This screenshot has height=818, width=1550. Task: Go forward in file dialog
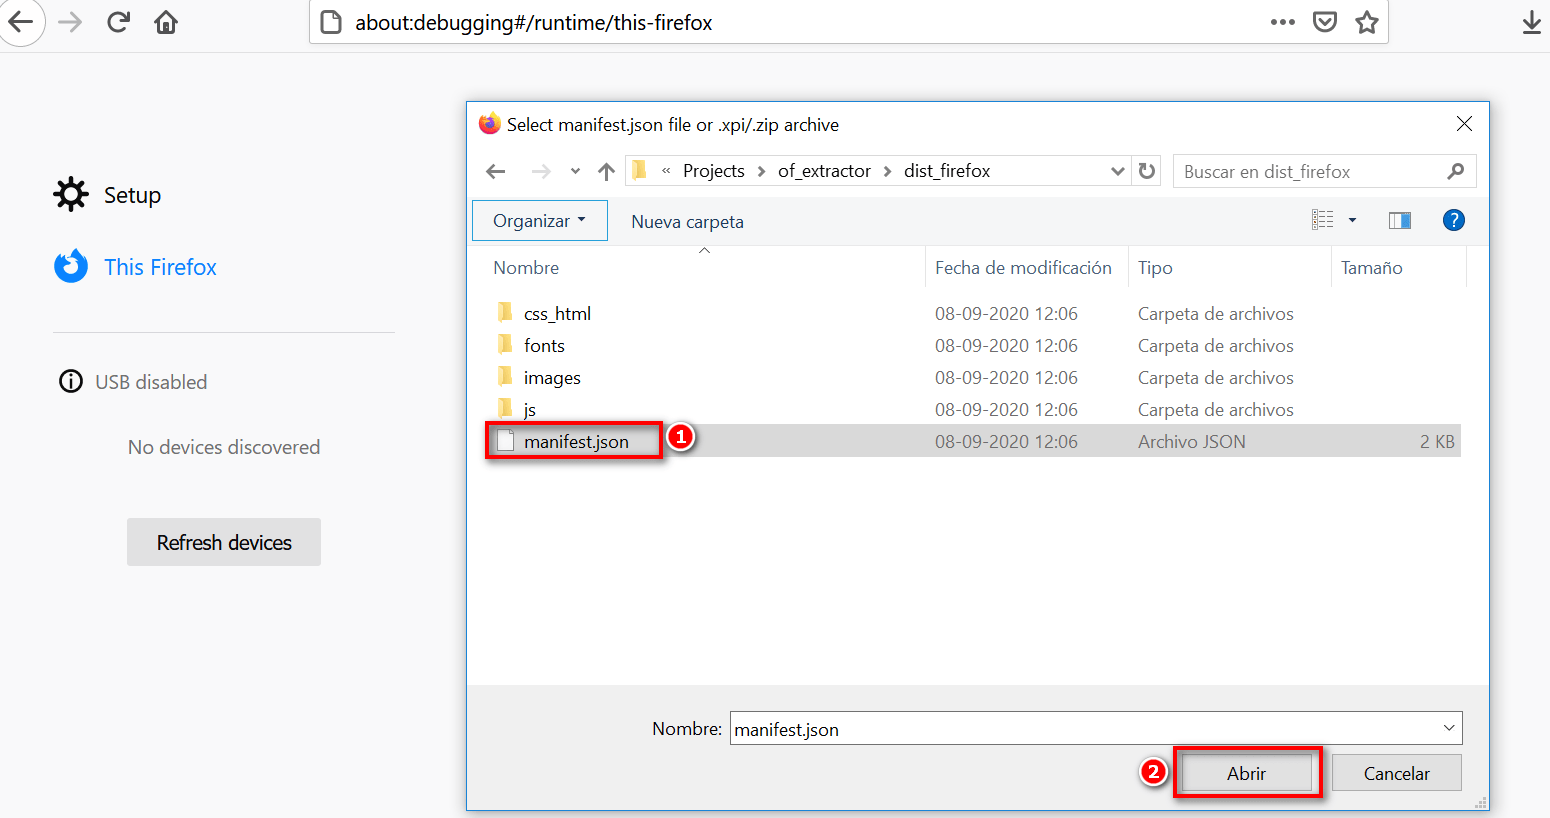tap(541, 171)
